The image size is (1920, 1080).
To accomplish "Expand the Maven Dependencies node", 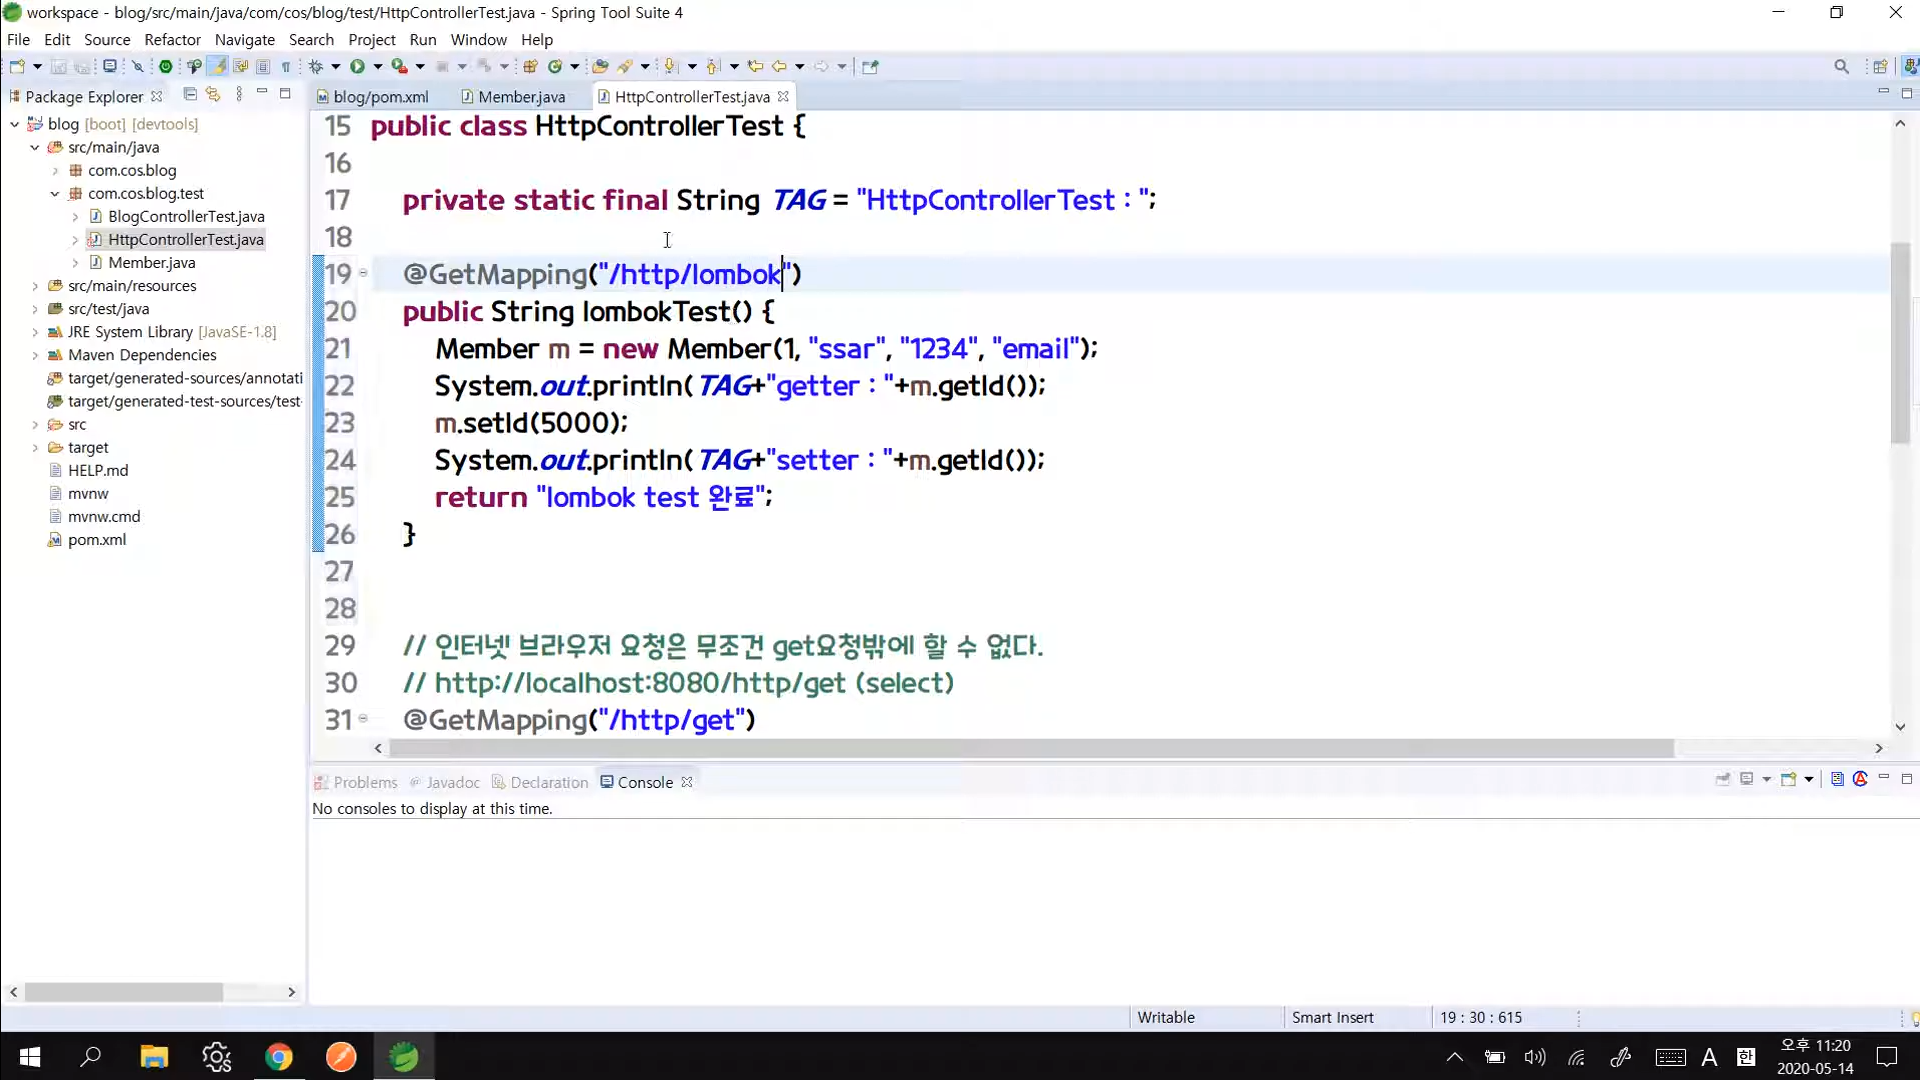I will tap(35, 355).
